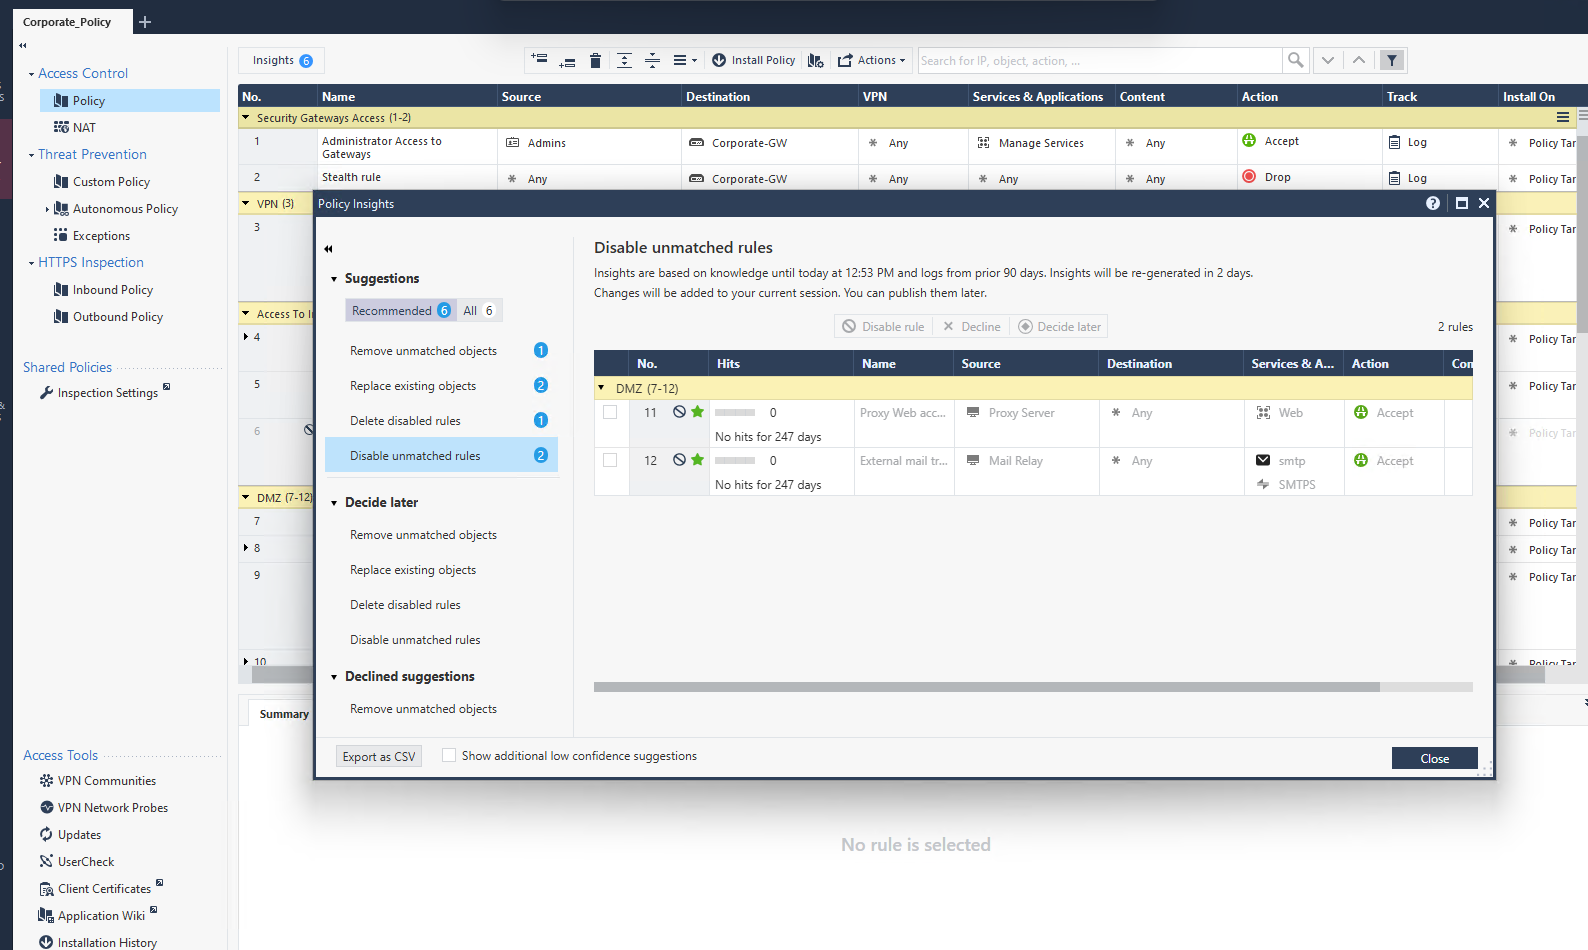Select Disable unmatched rules under Suggestions
This screenshot has height=950, width=1588.
coord(441,455)
